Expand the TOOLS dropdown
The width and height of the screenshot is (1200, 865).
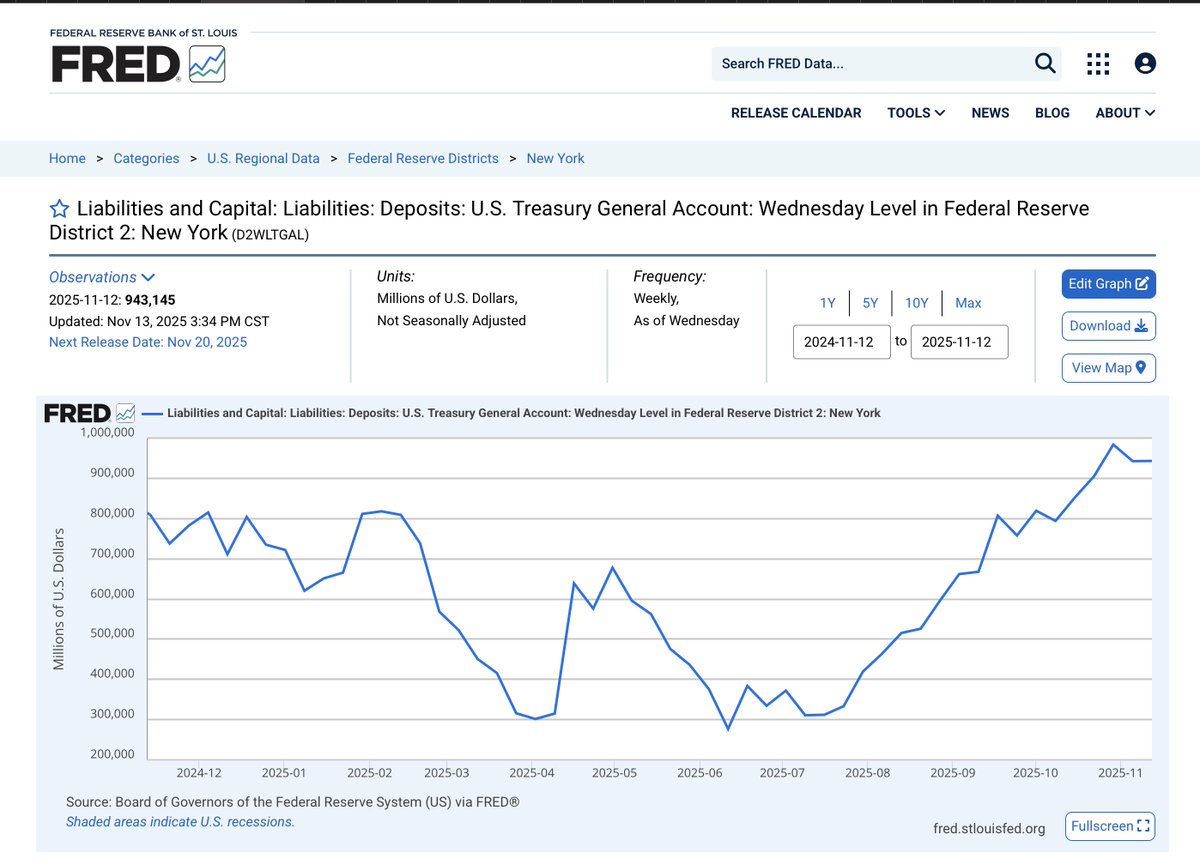coord(915,113)
